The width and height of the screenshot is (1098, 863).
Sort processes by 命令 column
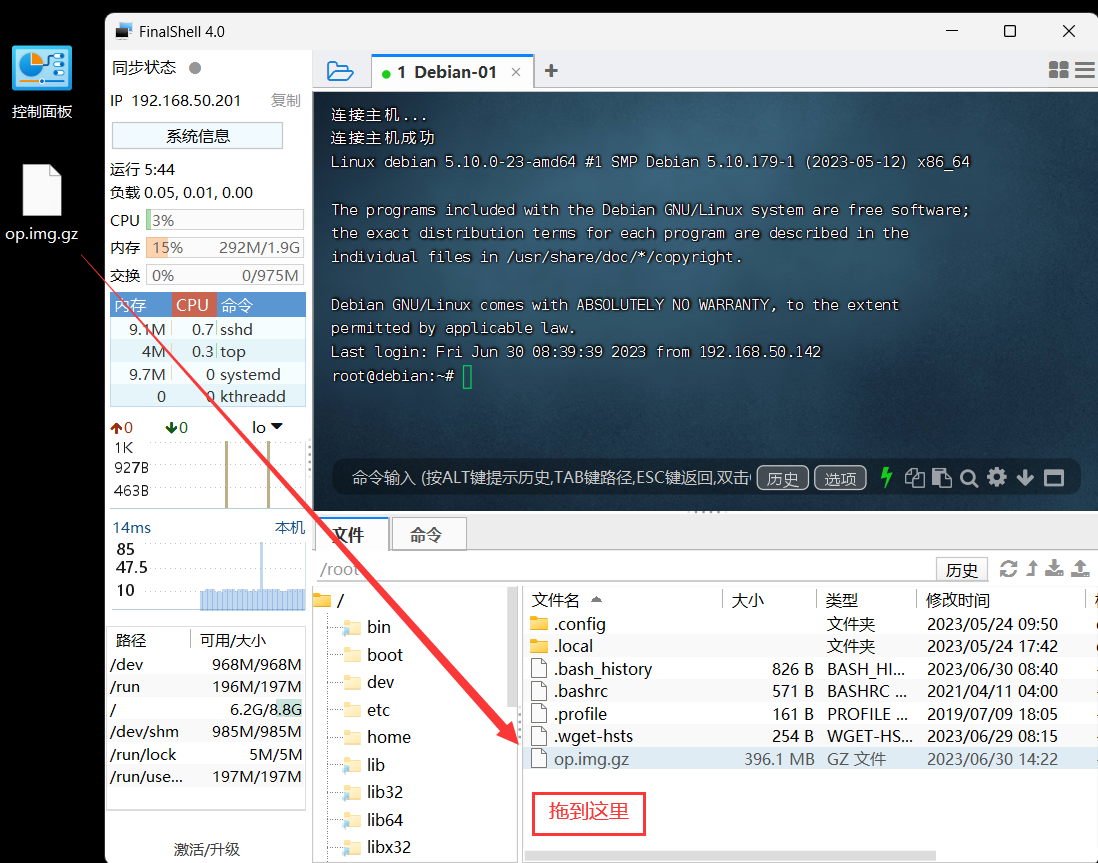click(x=260, y=305)
